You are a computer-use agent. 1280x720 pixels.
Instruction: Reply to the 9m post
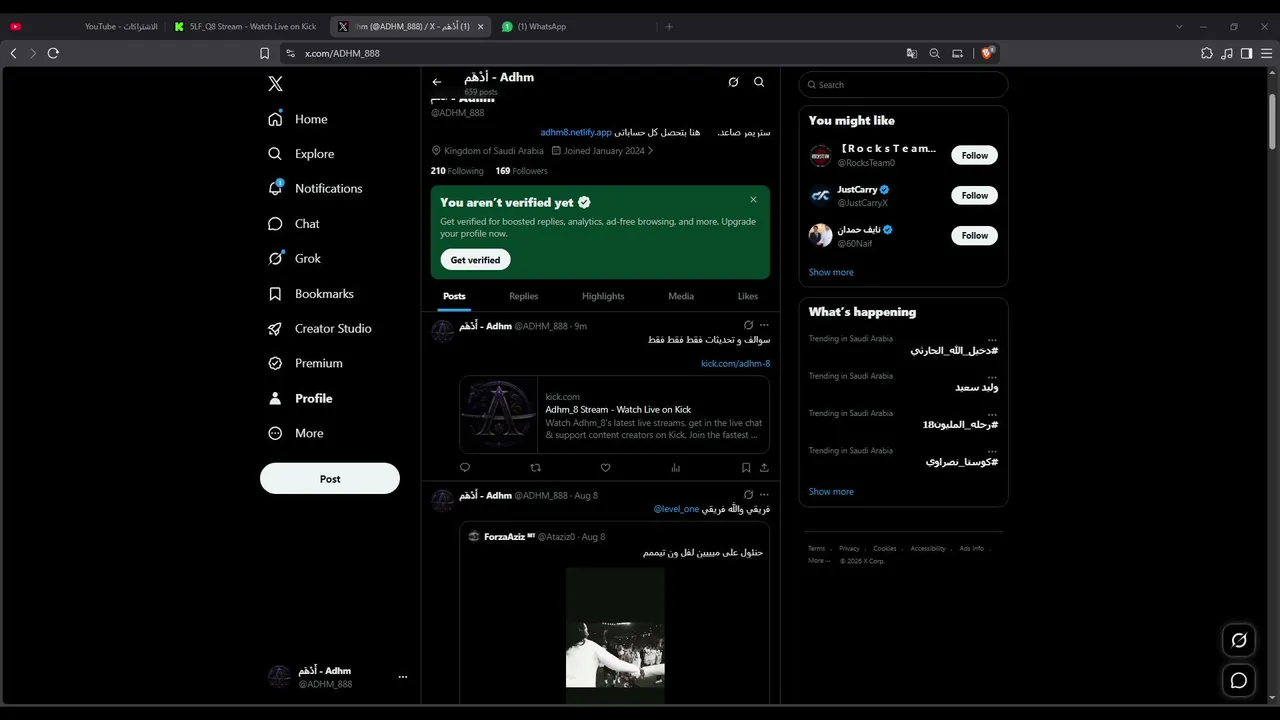pos(464,467)
